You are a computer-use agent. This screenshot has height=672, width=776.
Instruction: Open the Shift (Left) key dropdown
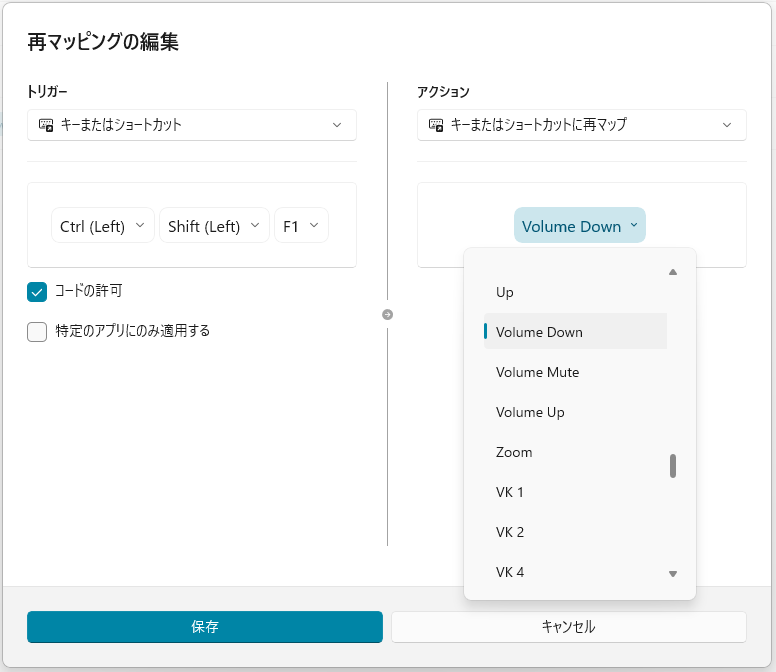tap(214, 226)
